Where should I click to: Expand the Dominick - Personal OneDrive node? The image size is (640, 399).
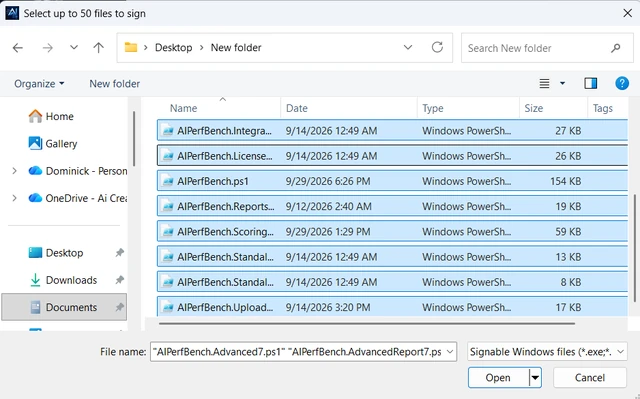click(14, 171)
